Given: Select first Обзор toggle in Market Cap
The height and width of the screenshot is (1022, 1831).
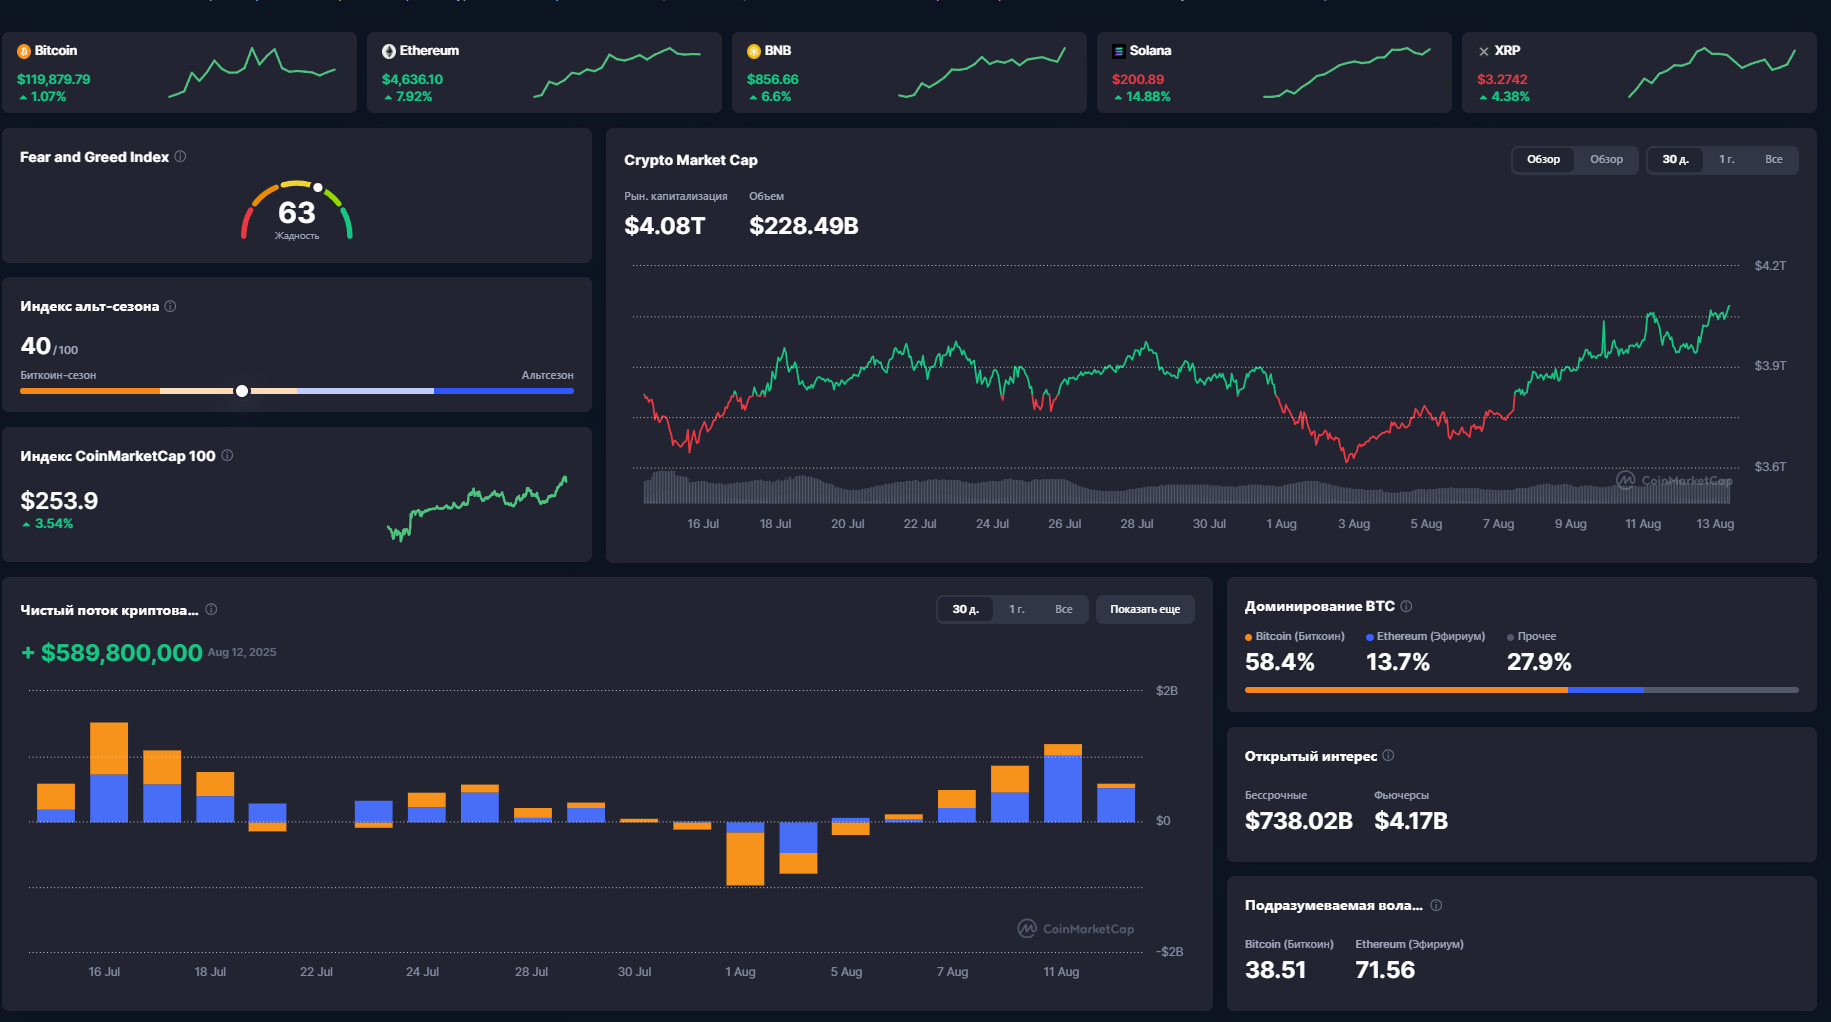Looking at the screenshot, I should (1543, 160).
